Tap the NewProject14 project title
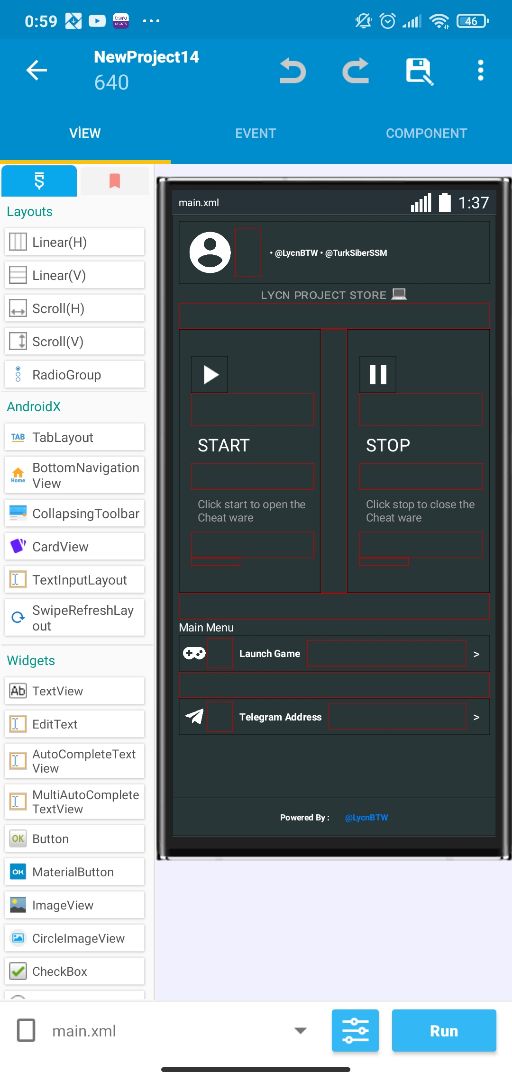 147,57
